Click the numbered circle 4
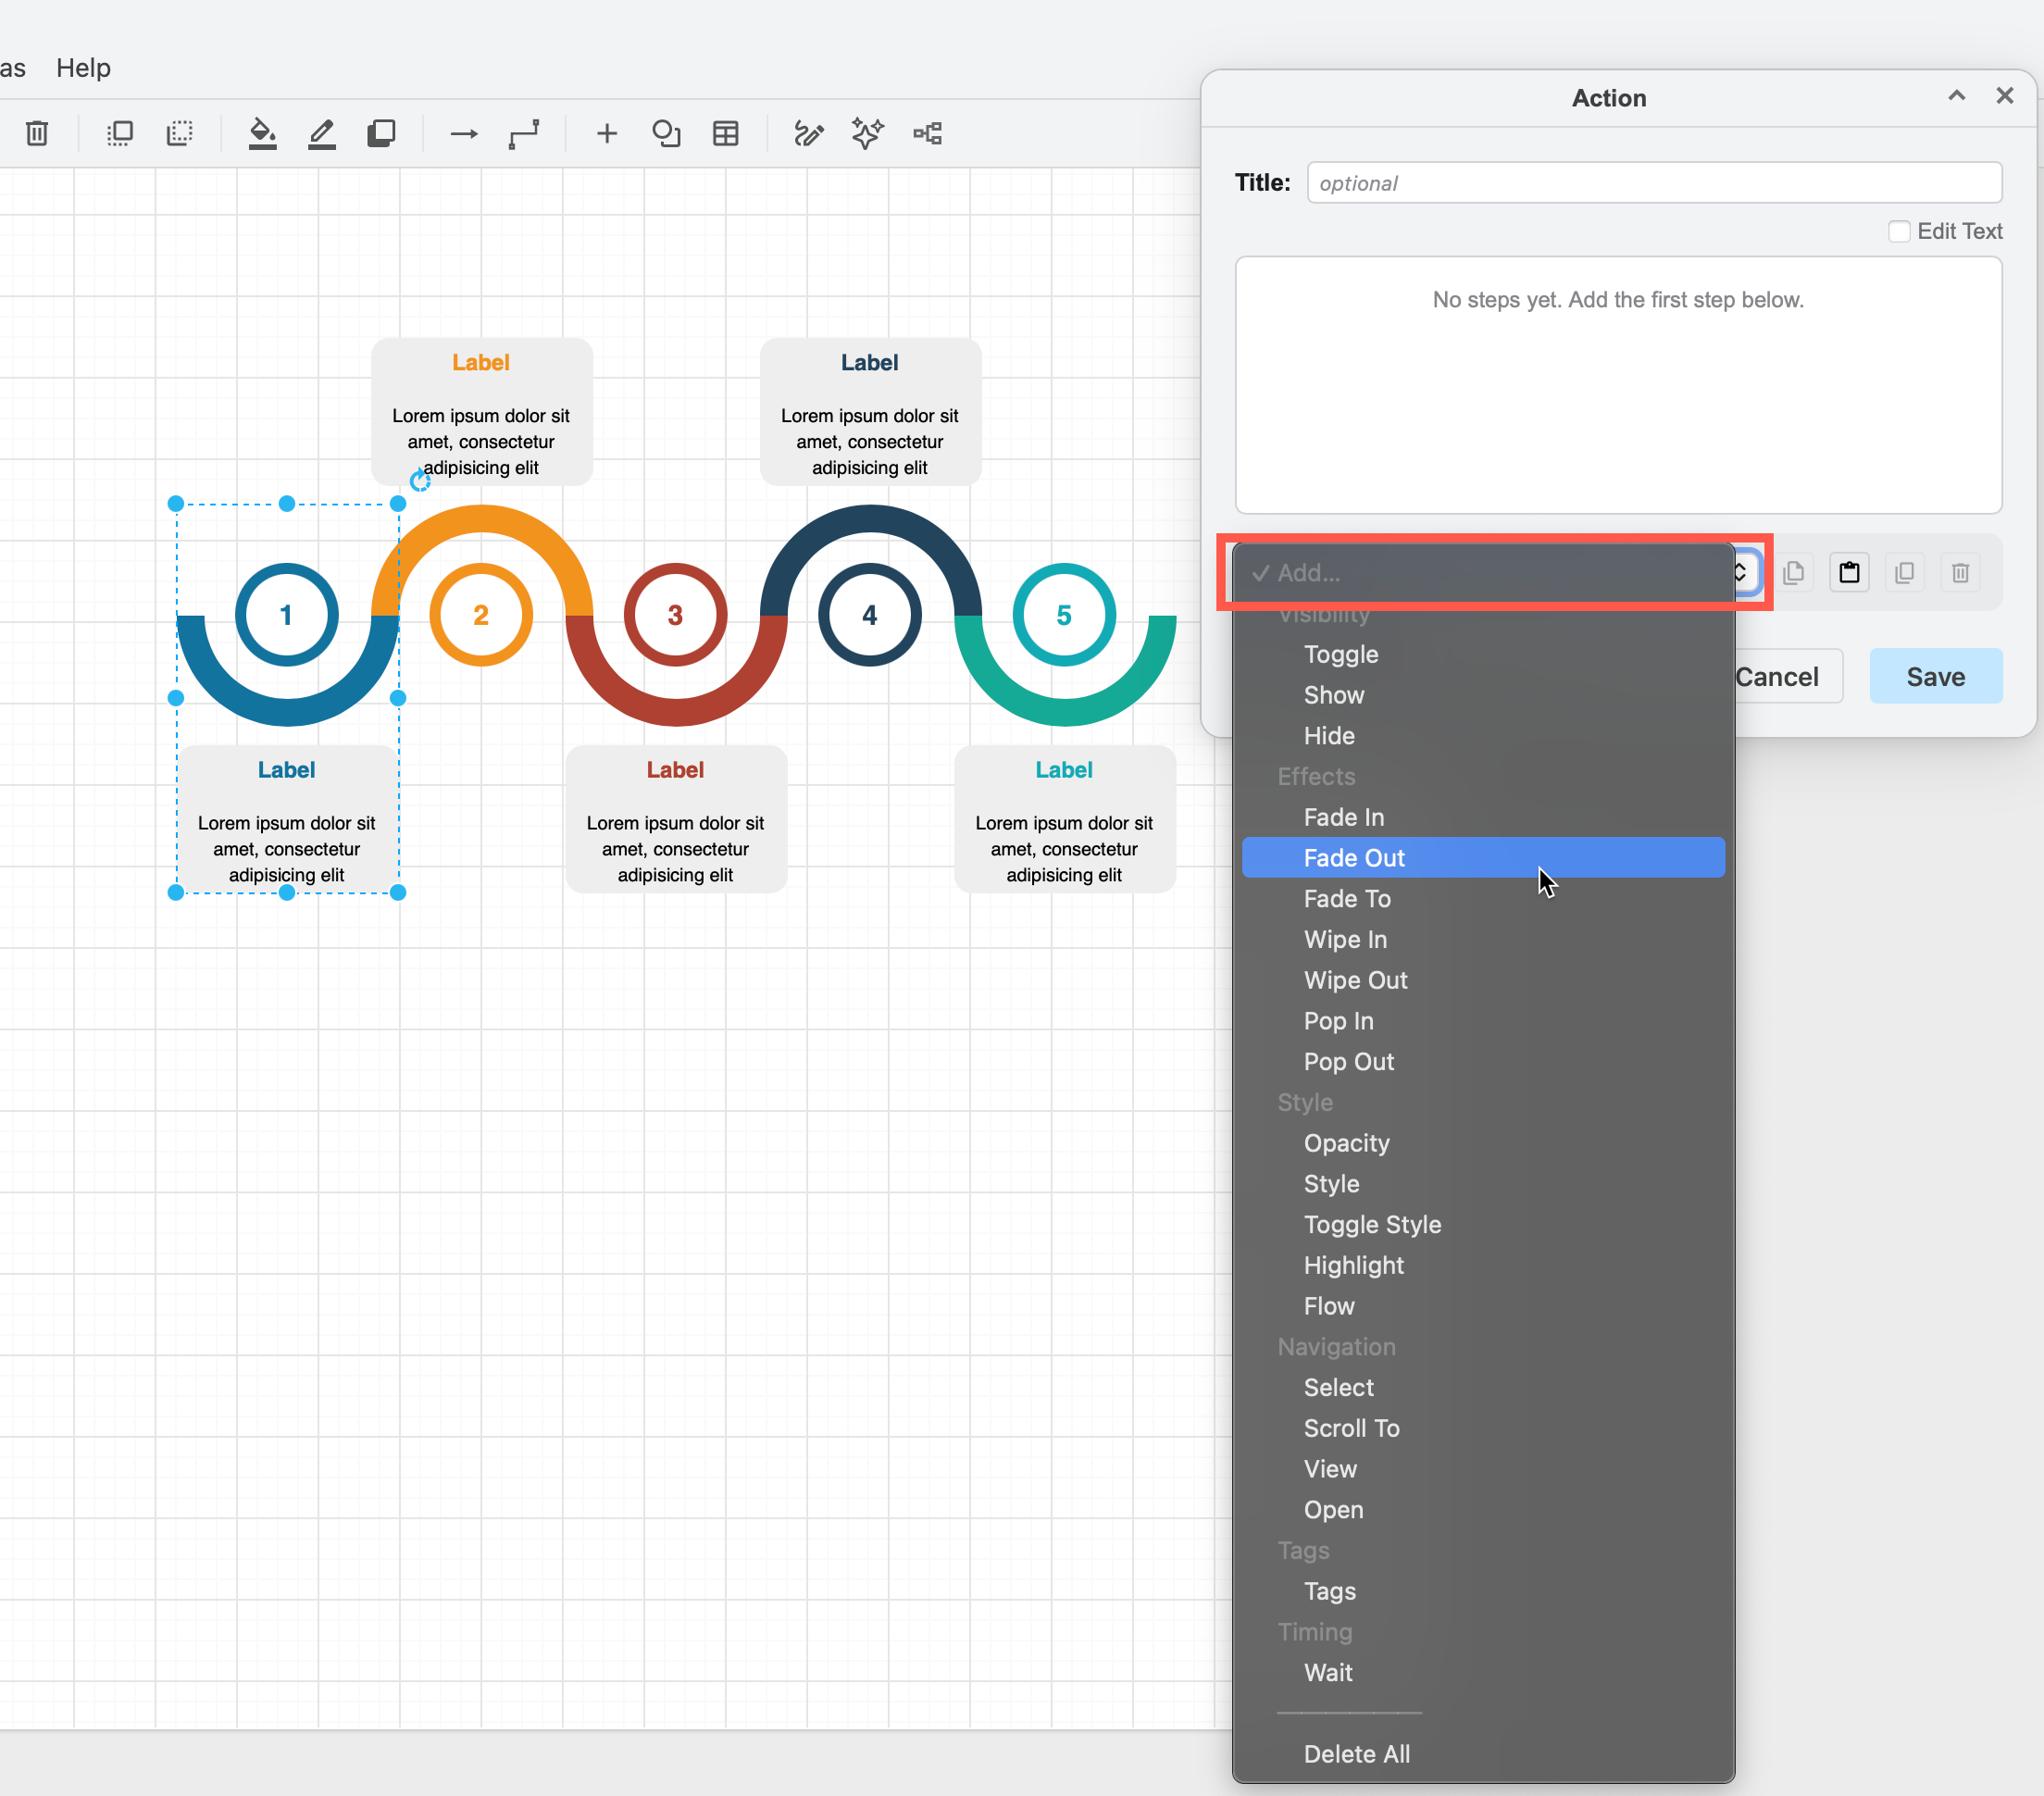 (x=870, y=615)
